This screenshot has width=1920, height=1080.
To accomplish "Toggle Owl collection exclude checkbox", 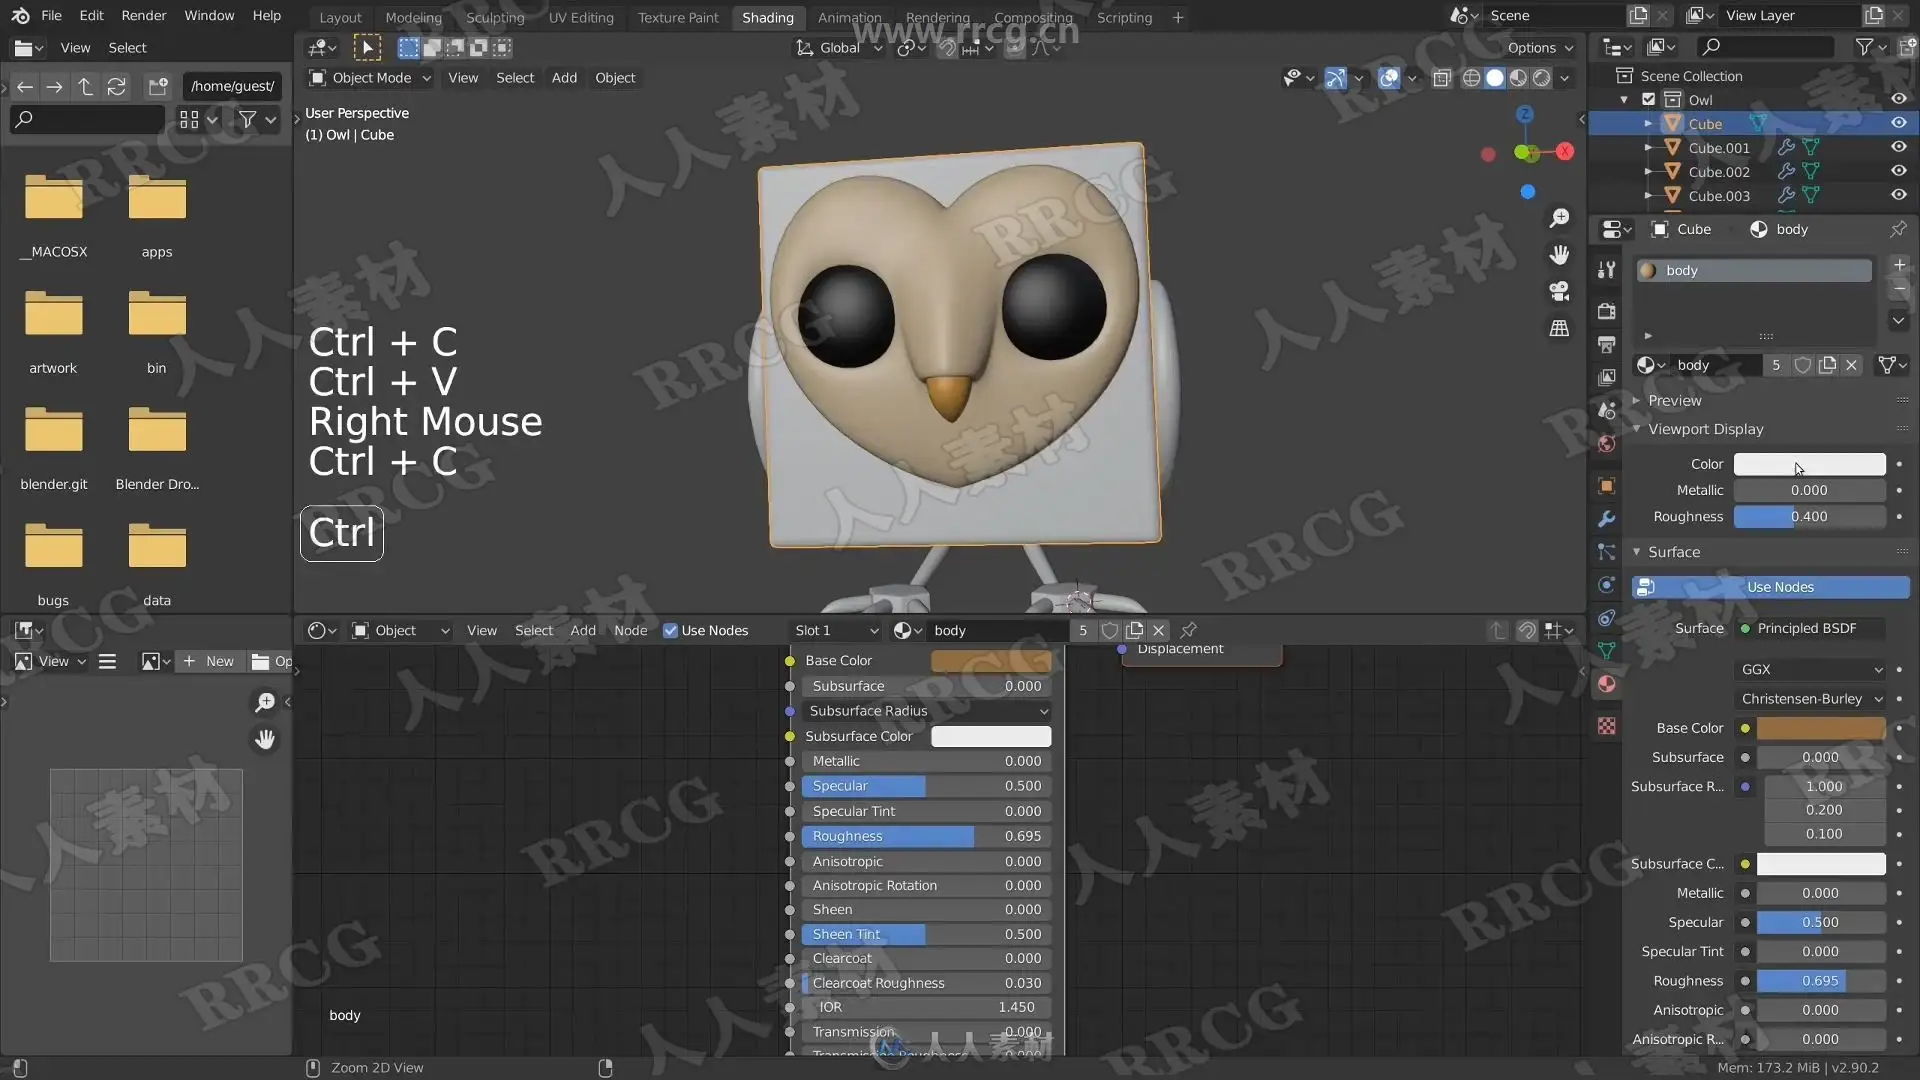I will click(1649, 99).
